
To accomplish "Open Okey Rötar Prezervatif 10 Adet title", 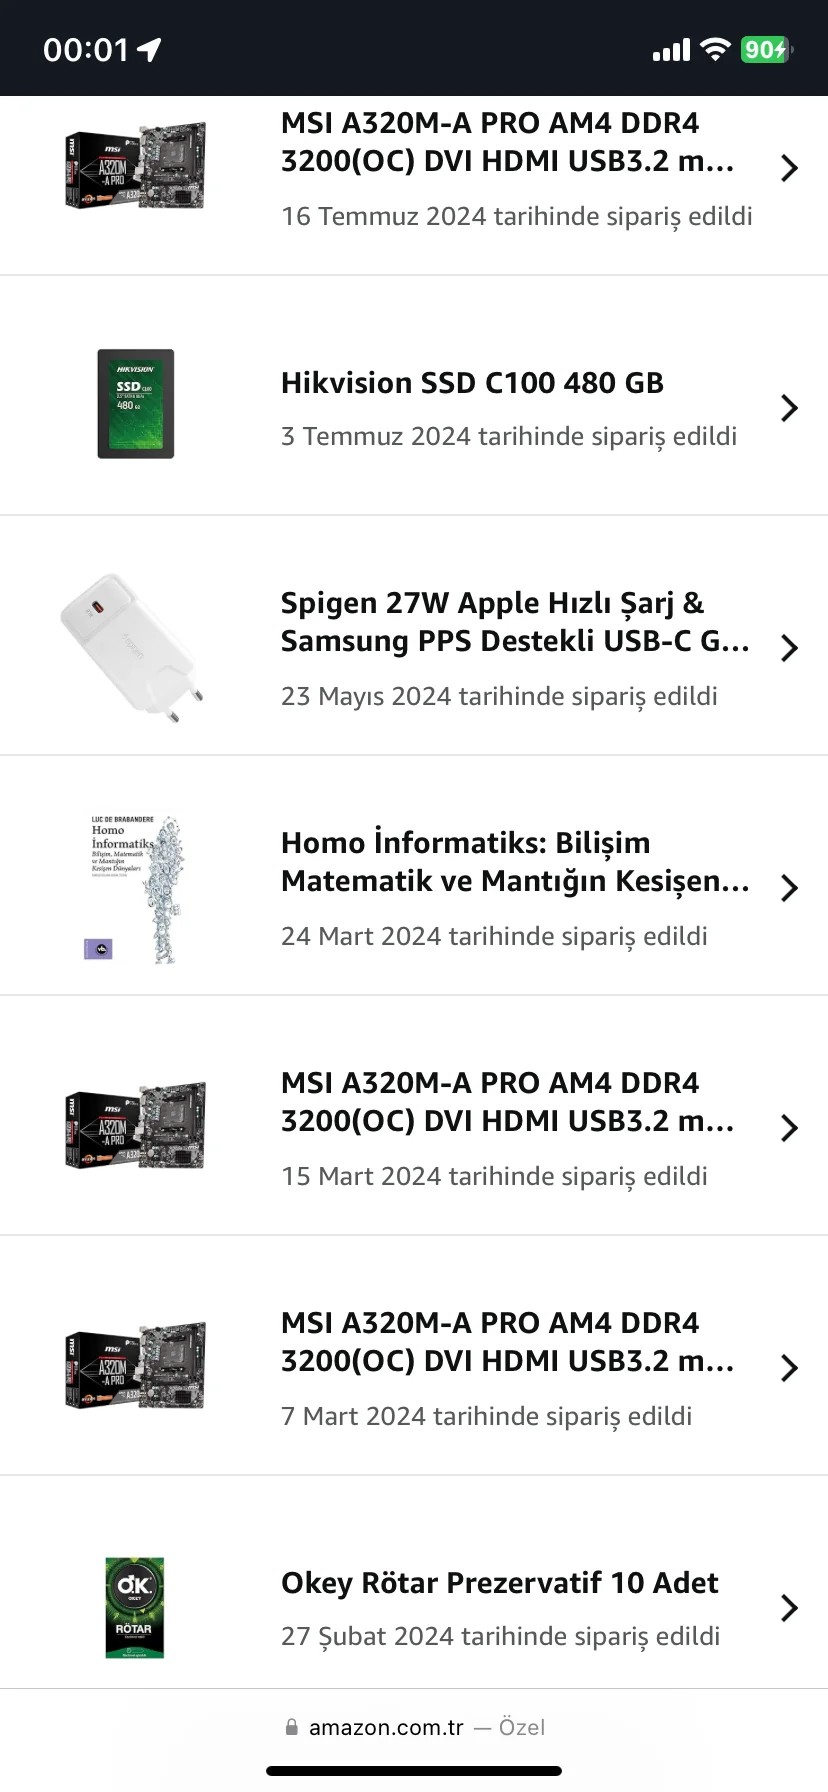I will (x=499, y=1583).
